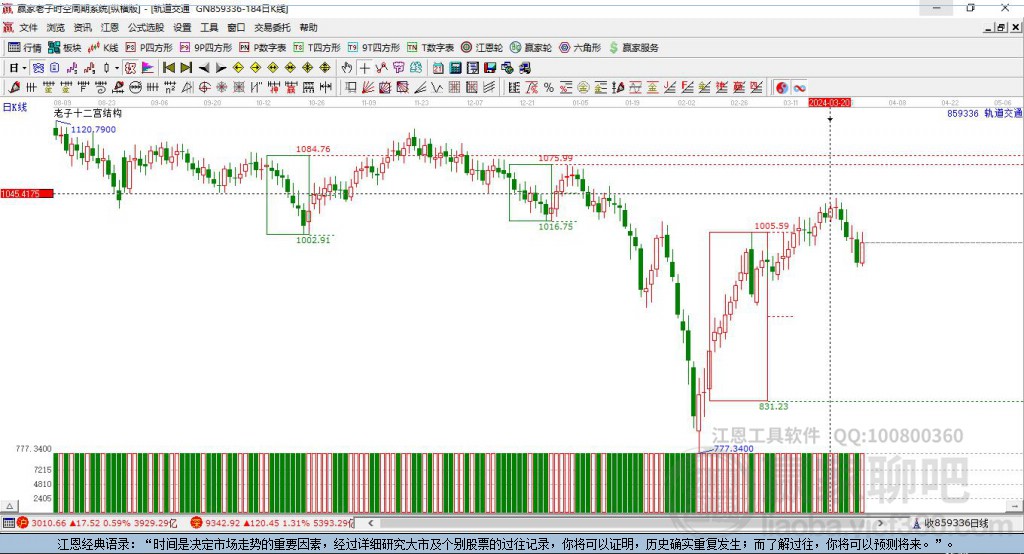Click the 日K线 label
This screenshot has width=1024, height=554.
(15, 107)
